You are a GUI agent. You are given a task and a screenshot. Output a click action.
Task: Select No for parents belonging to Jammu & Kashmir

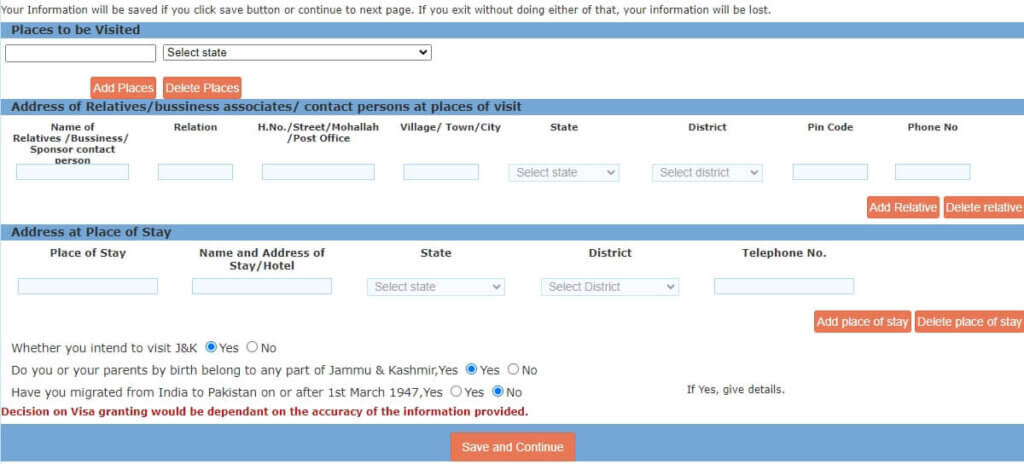pyautogui.click(x=513, y=370)
